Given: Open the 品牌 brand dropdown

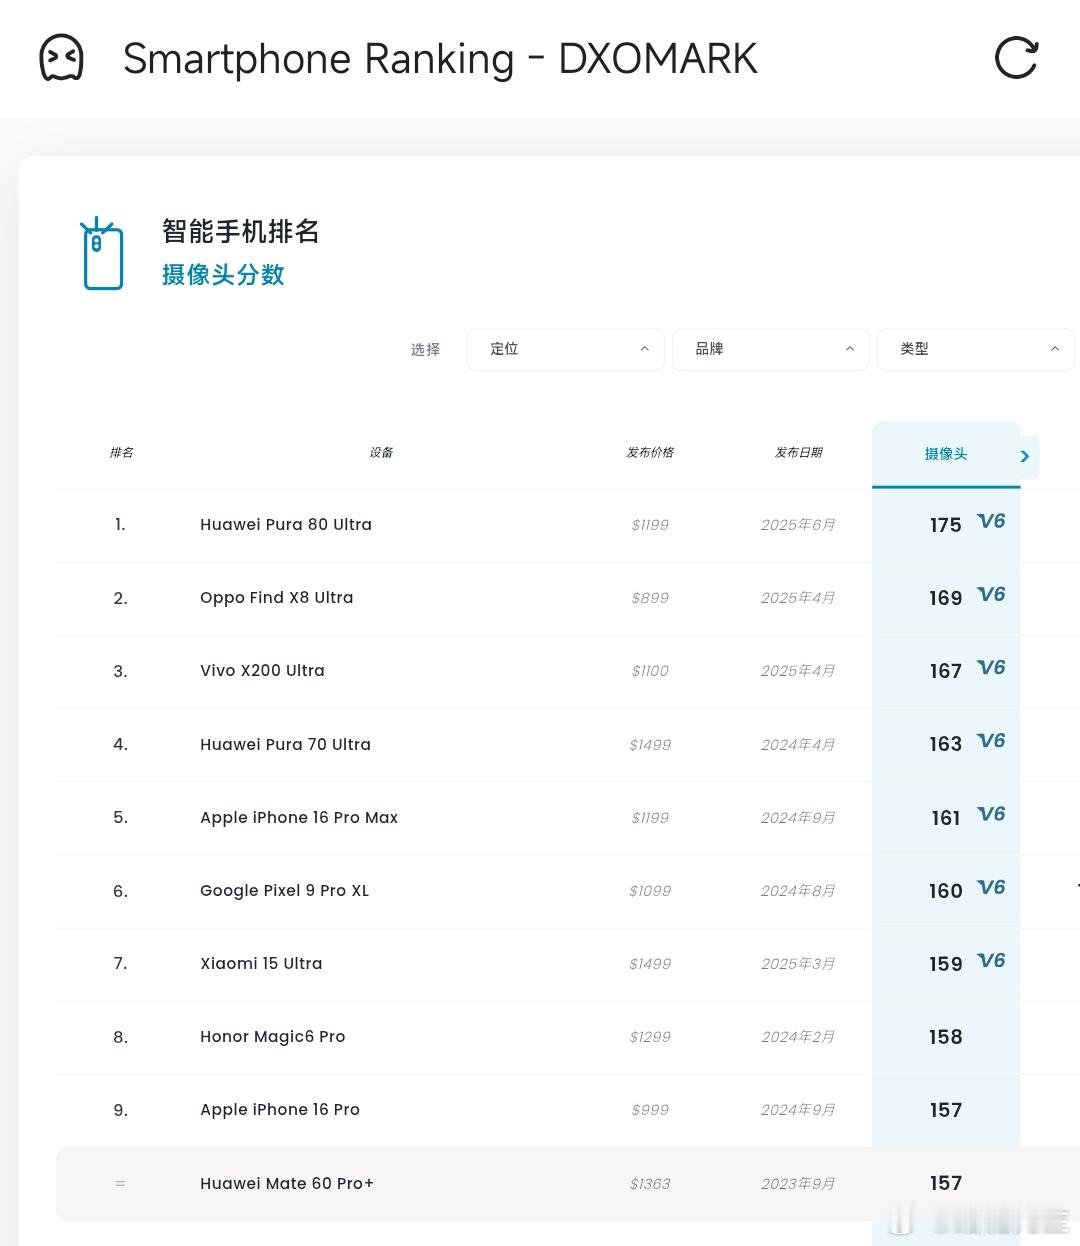Looking at the screenshot, I should tap(771, 349).
